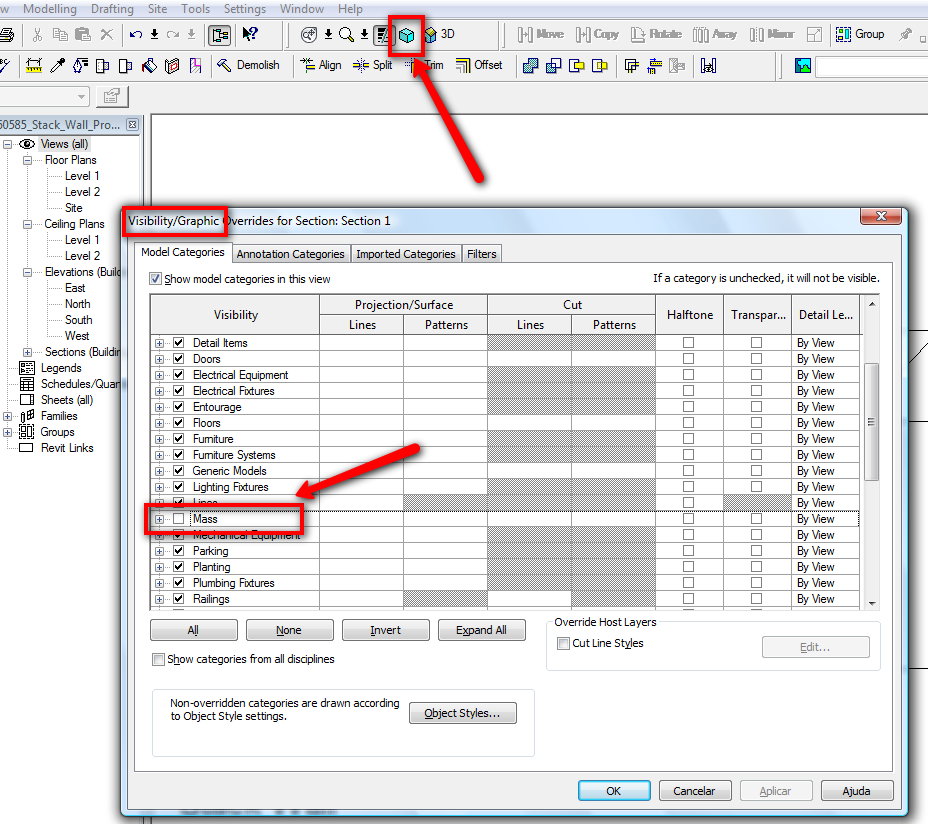Open the South elevation view
Image resolution: width=928 pixels, height=824 pixels.
78,320
